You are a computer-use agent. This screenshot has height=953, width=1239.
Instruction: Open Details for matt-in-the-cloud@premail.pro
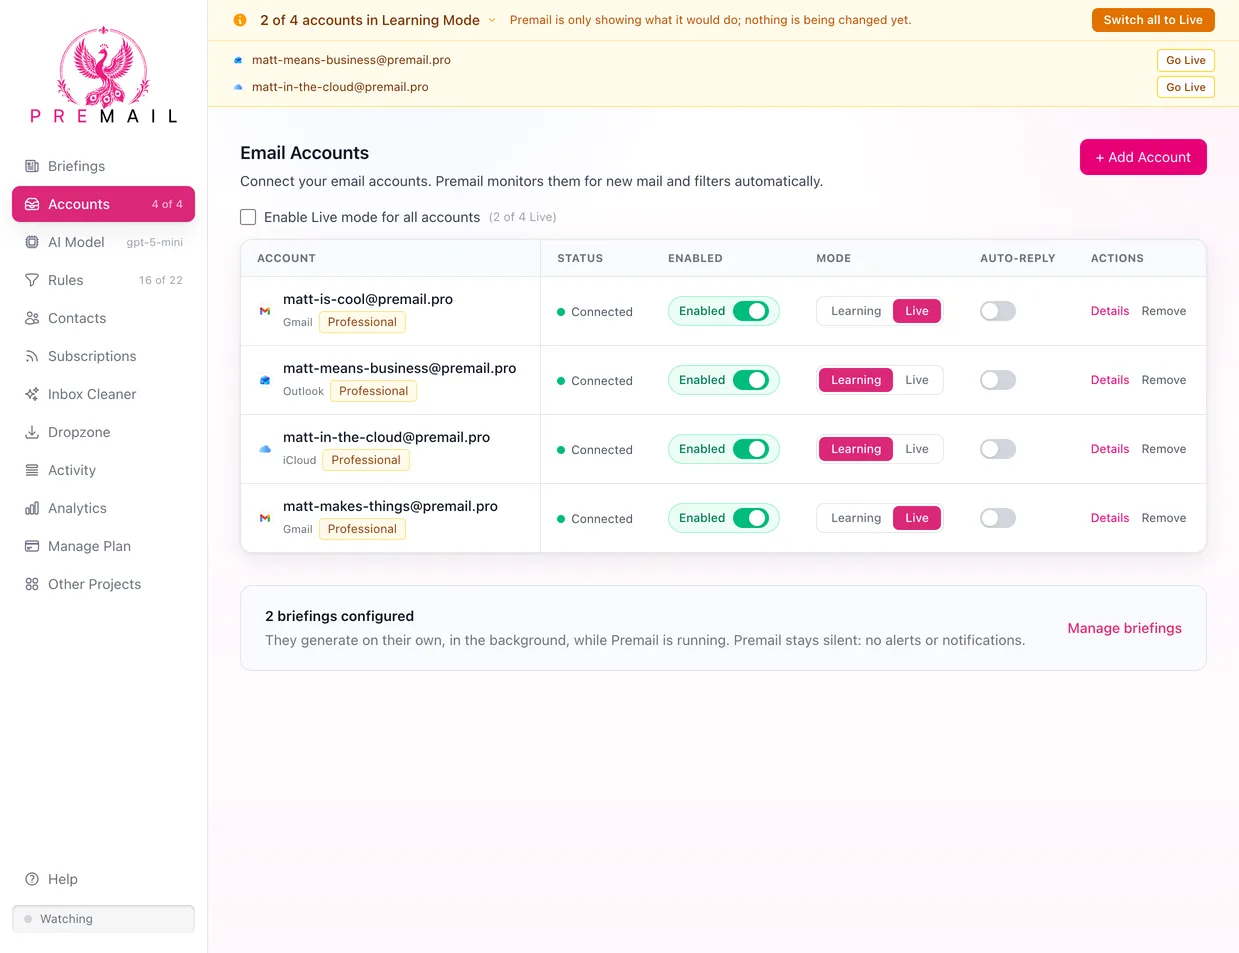point(1110,449)
